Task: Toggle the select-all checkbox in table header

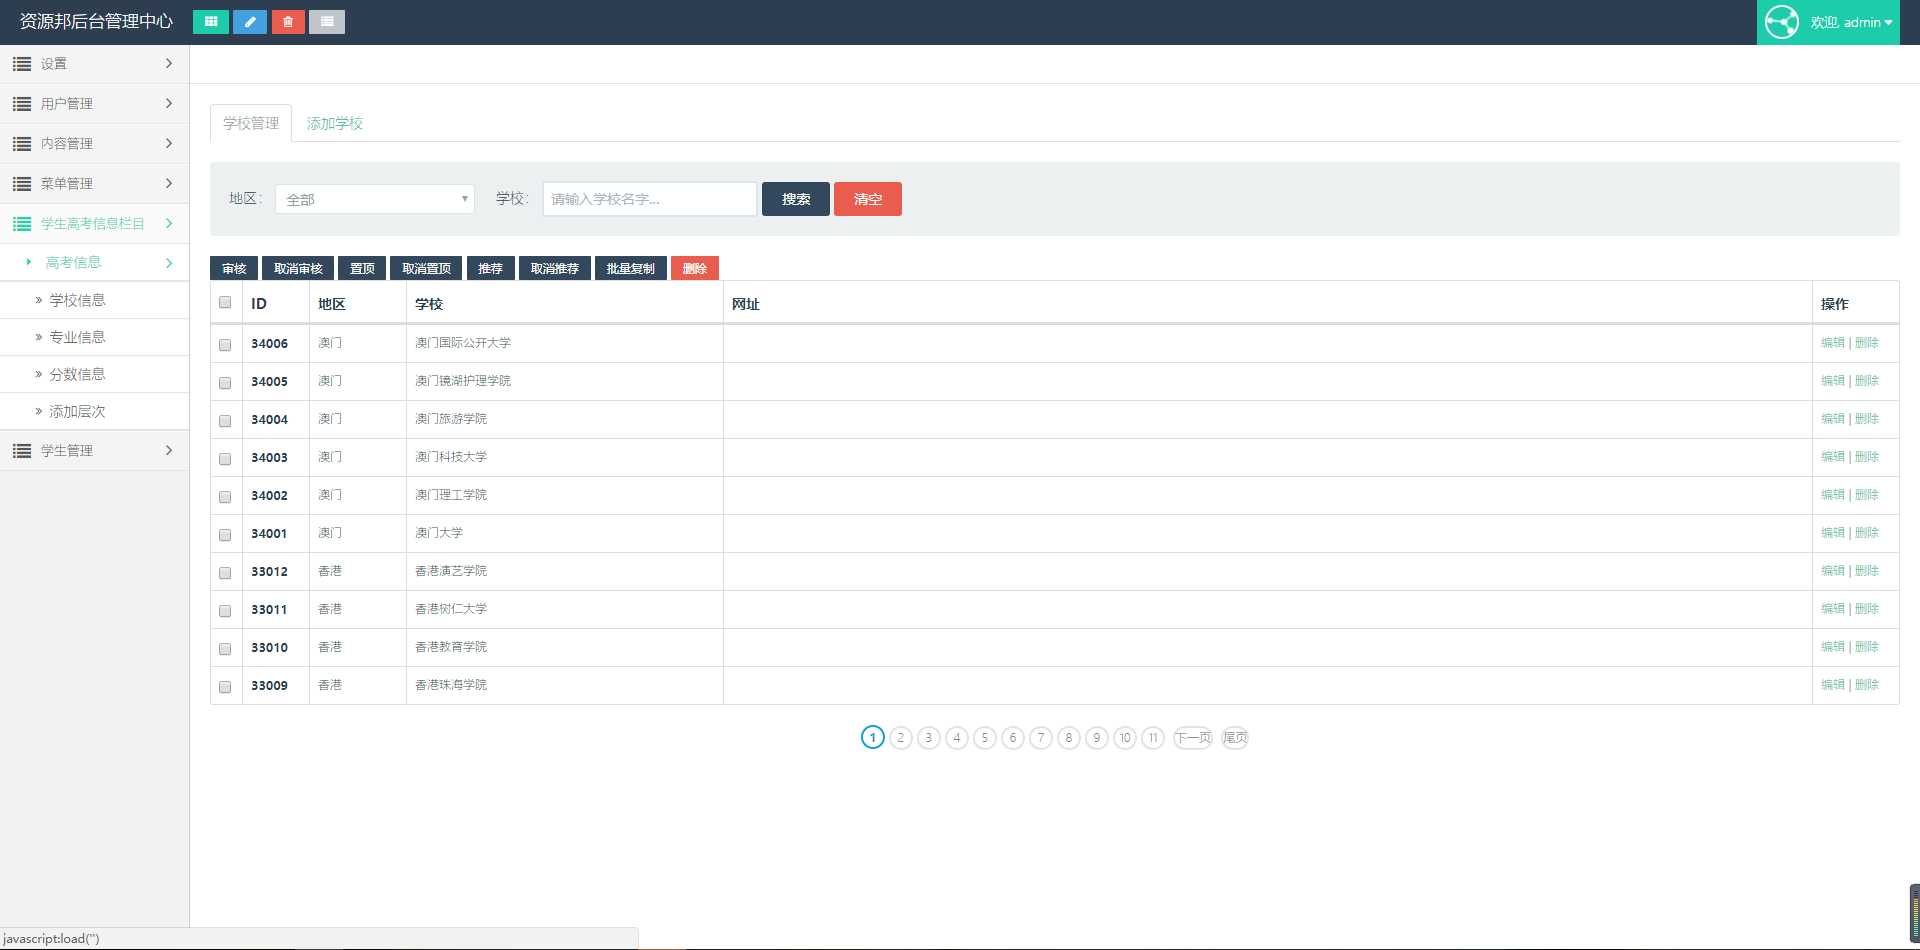Action: pyautogui.click(x=225, y=303)
